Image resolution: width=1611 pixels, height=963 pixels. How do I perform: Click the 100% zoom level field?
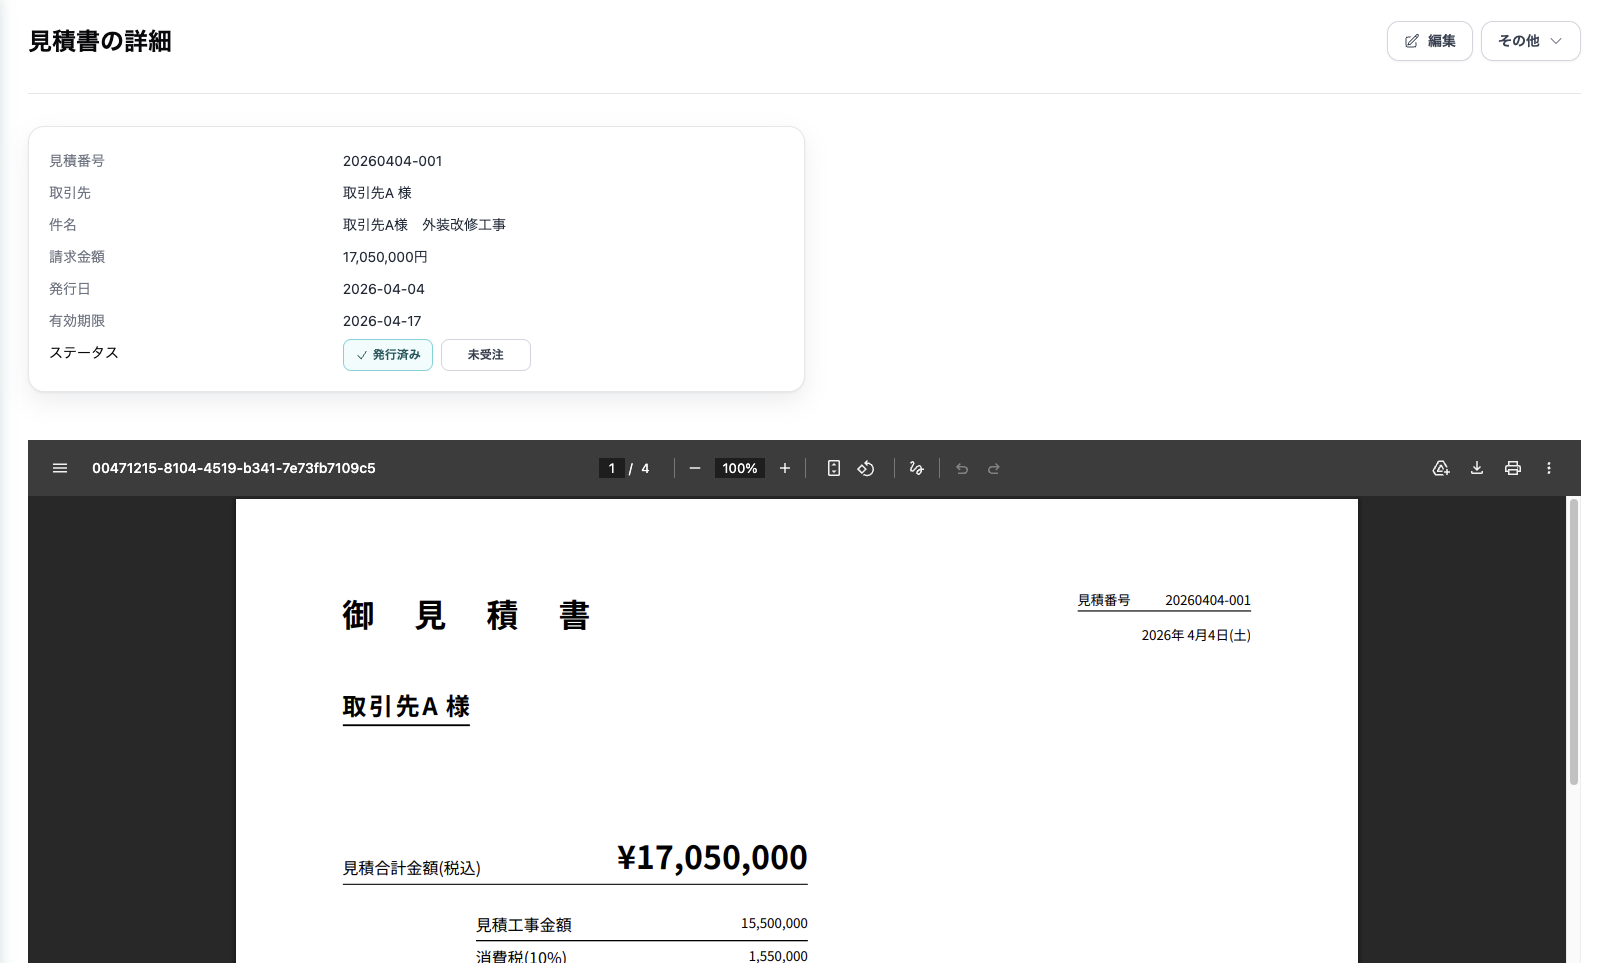tap(740, 468)
